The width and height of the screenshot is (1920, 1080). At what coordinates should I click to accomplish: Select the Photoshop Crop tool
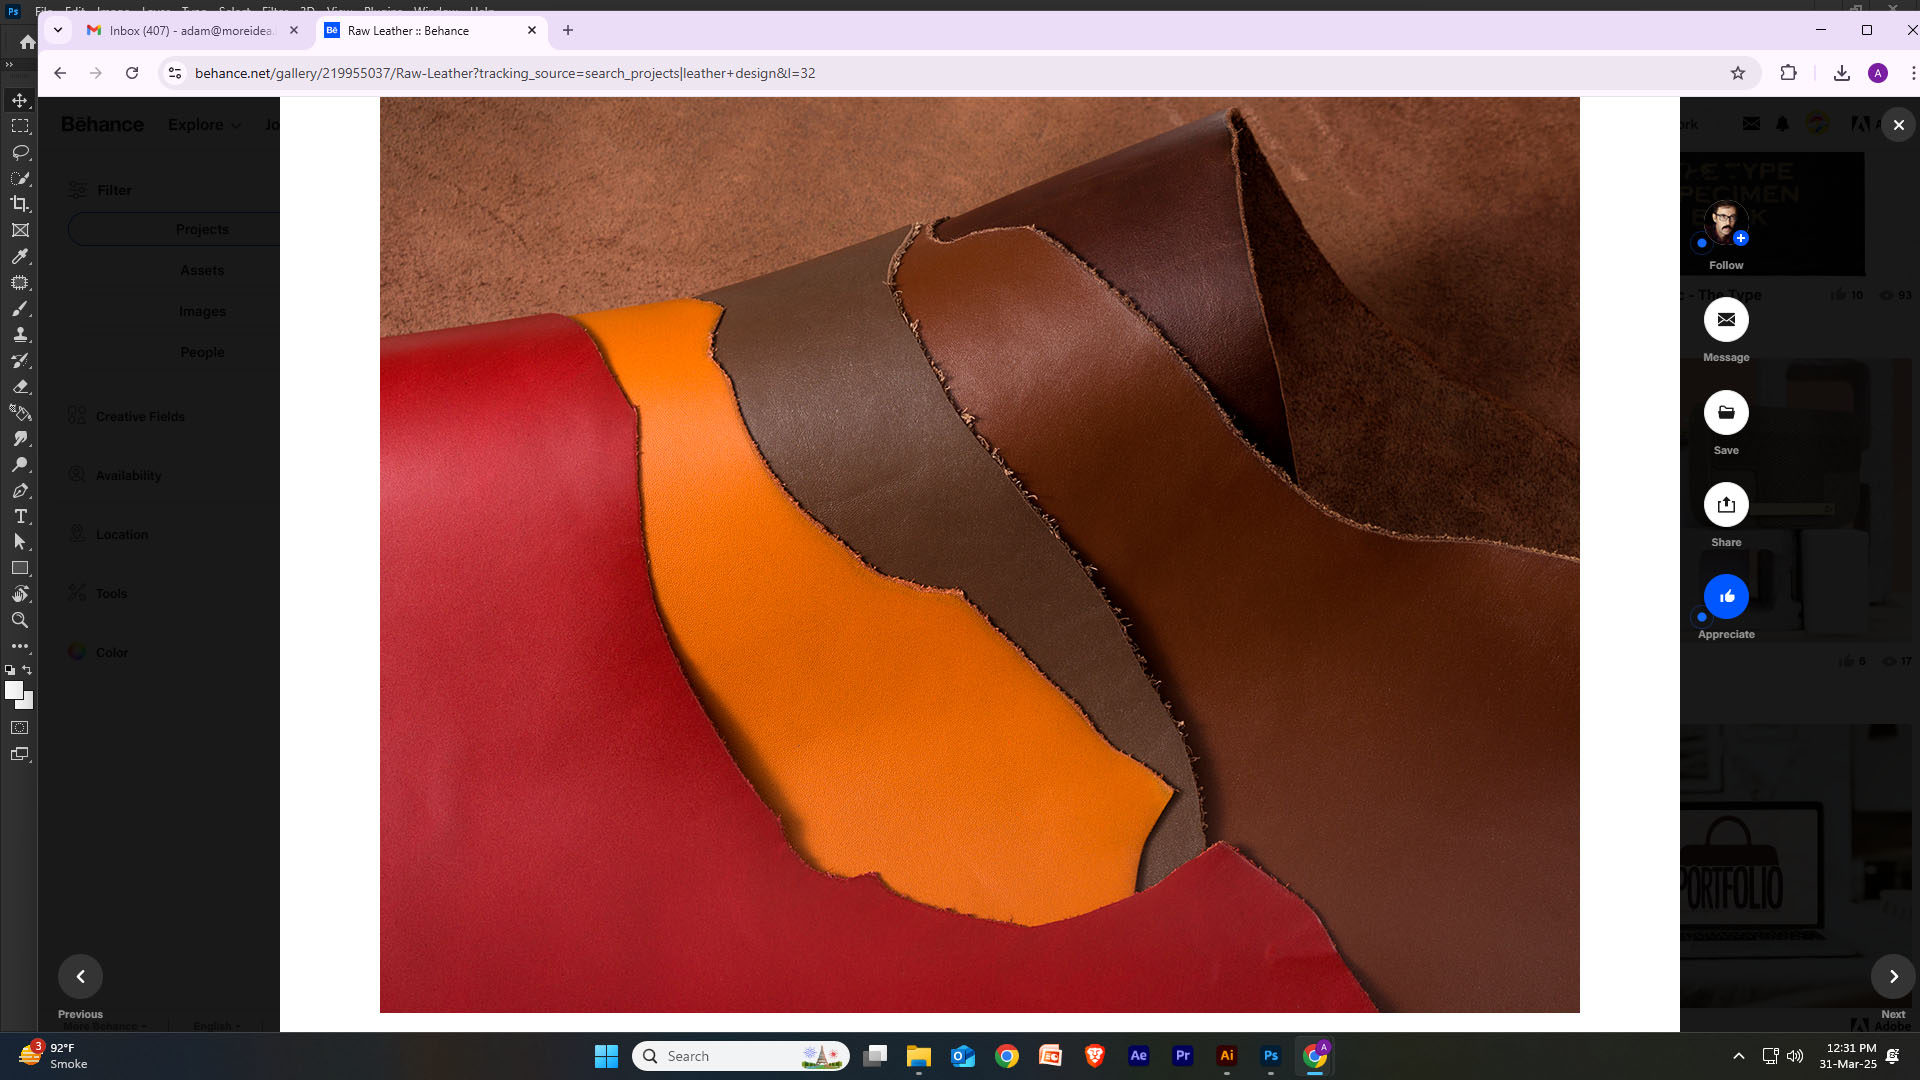point(20,204)
